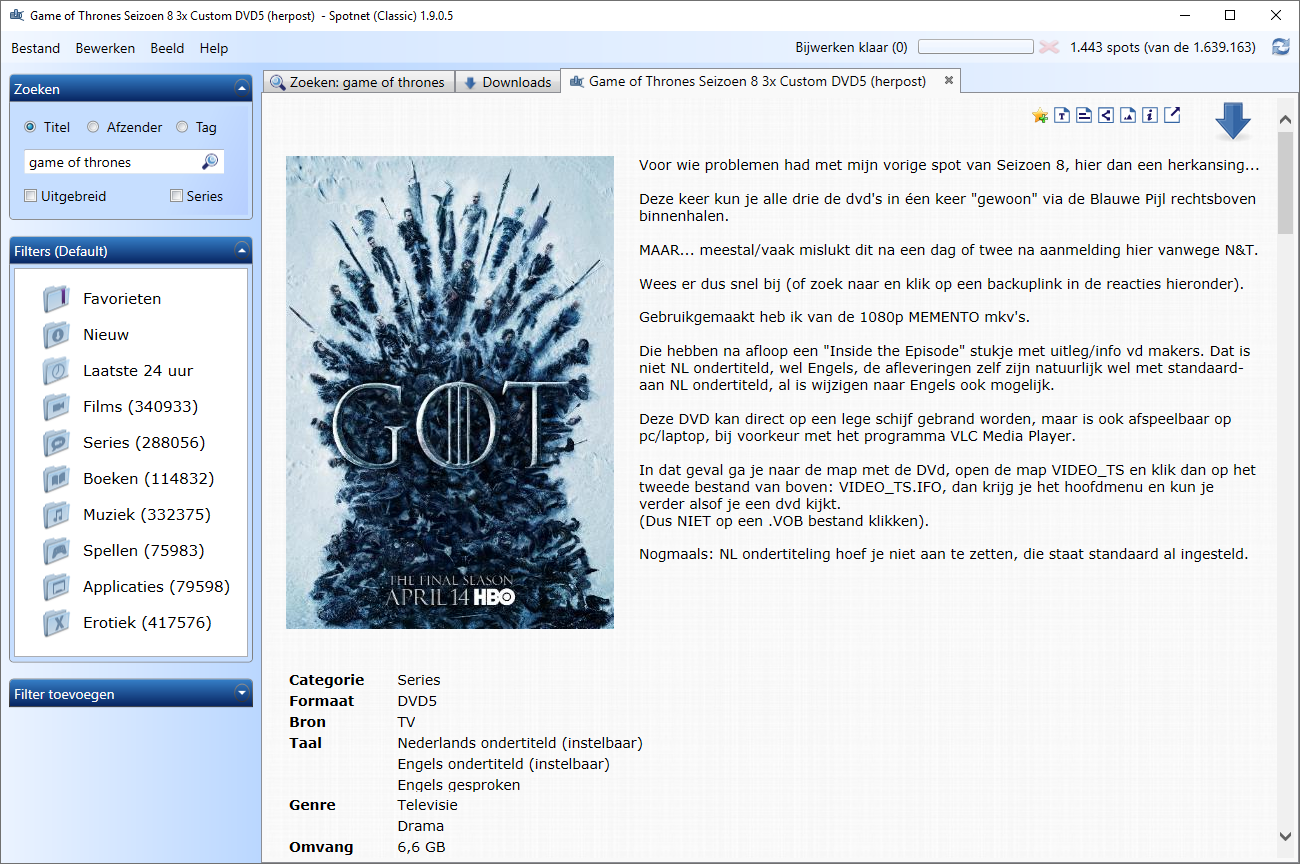The image size is (1300, 864).
Task: Select the Tag radio button
Action: click(x=182, y=127)
